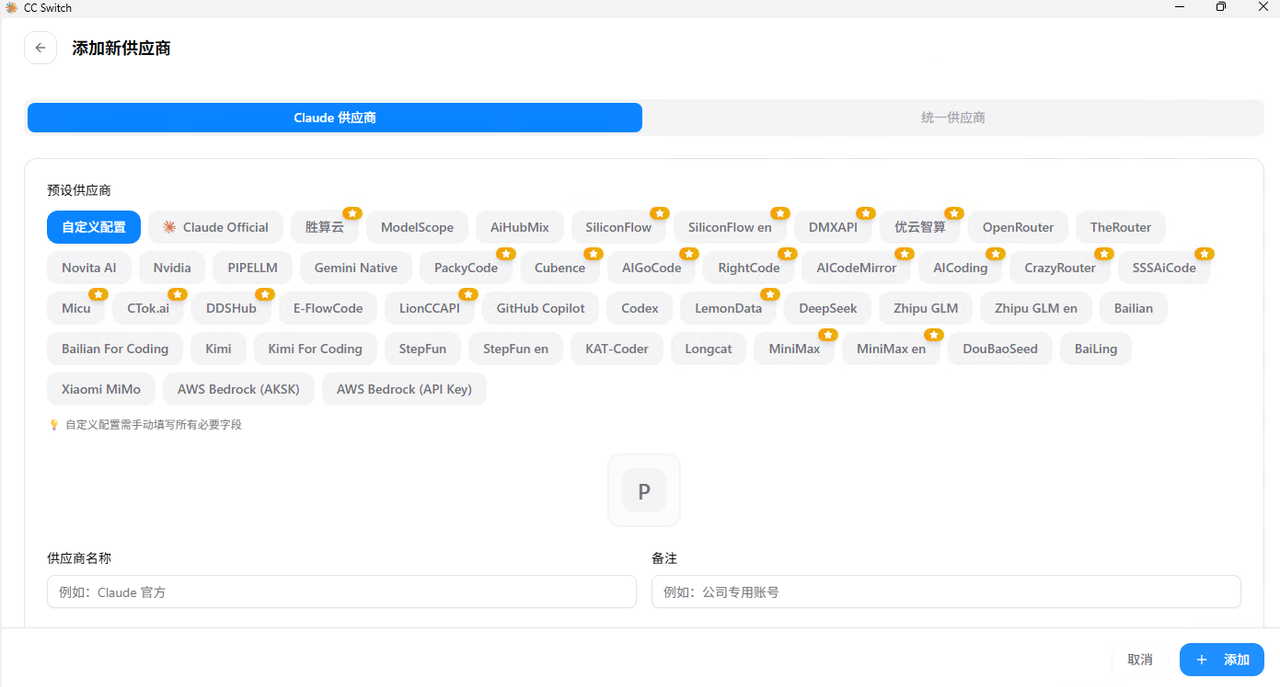Select the 自定义配置 preset
Viewport: 1280px width, 687px height.
point(94,227)
